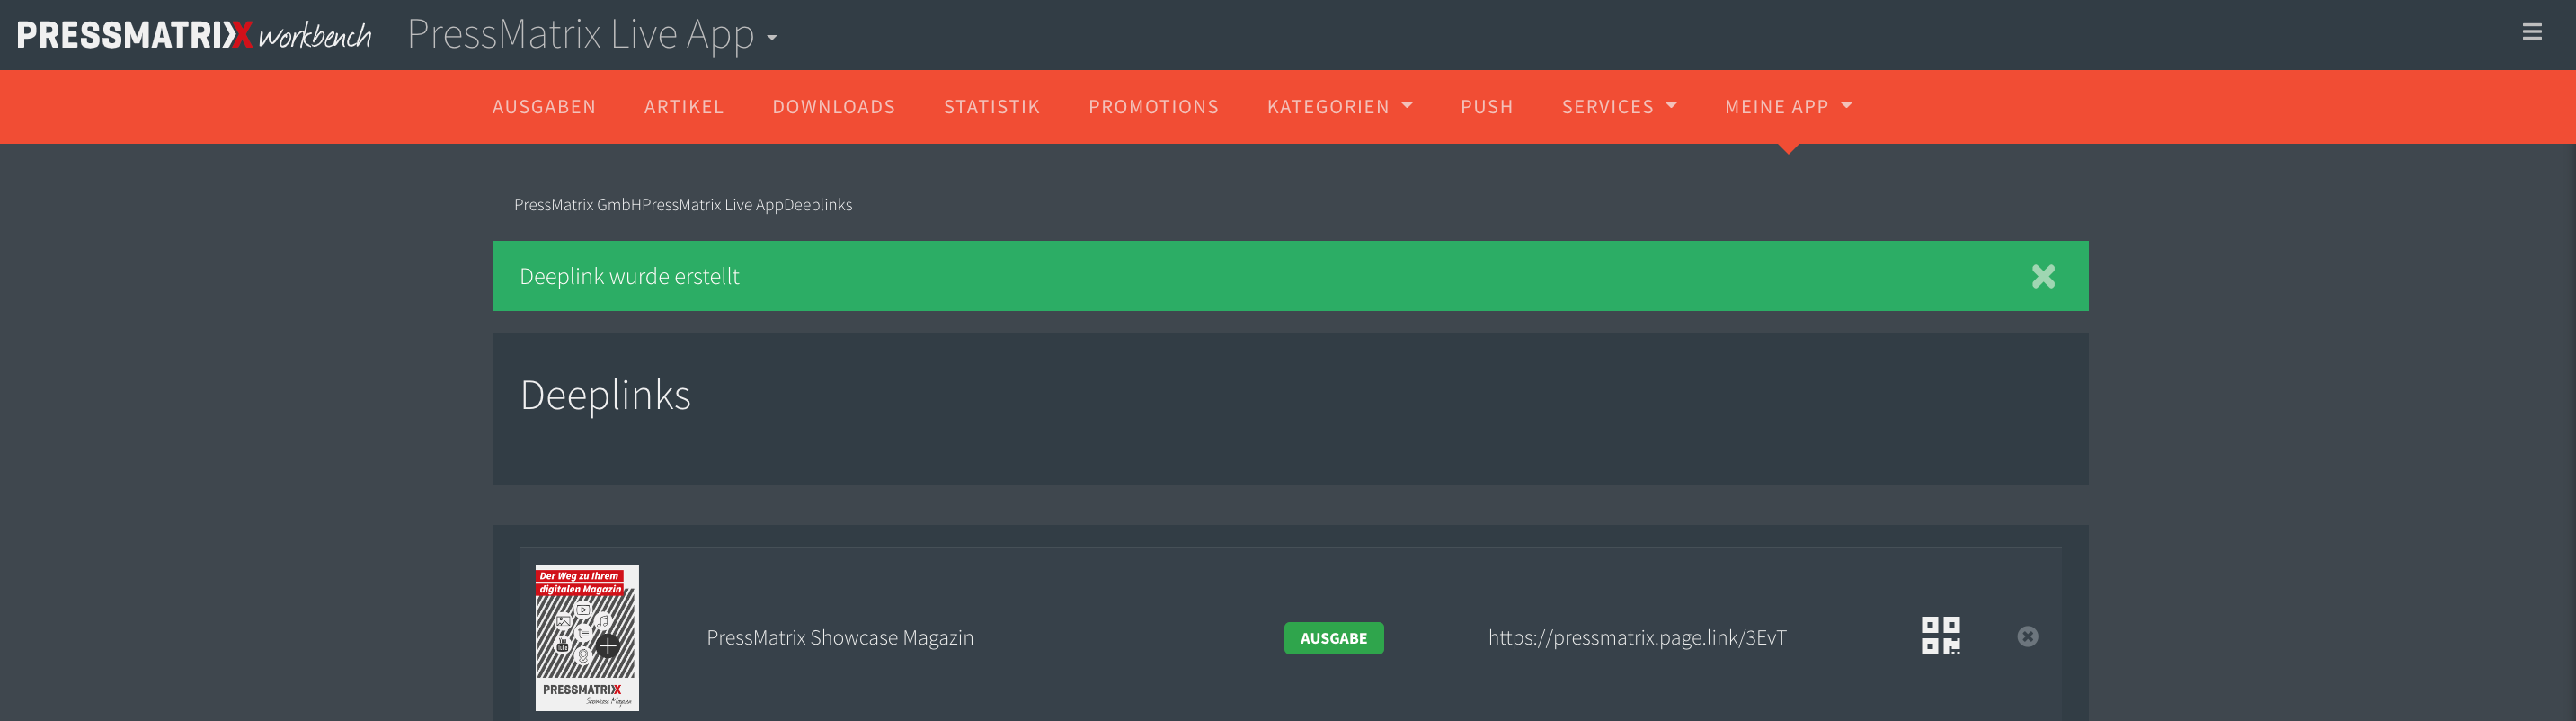Expand the Kategorien menu

[1339, 107]
